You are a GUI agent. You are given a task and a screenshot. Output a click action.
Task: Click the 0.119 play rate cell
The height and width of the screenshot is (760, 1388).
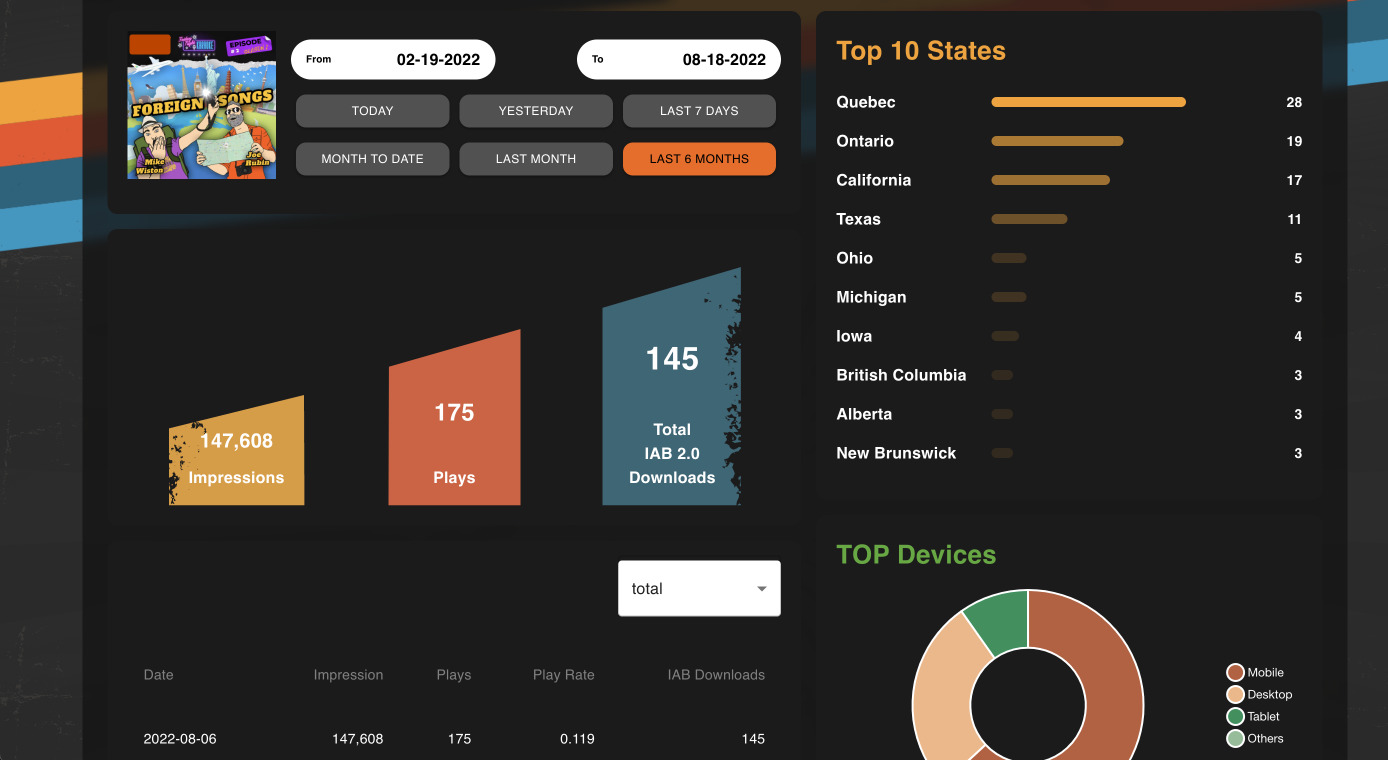click(577, 739)
